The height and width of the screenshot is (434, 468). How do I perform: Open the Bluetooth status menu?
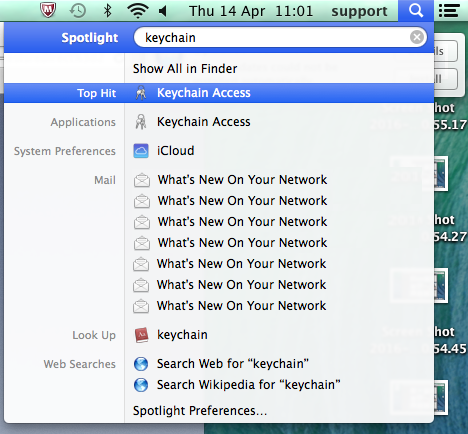pyautogui.click(x=107, y=11)
